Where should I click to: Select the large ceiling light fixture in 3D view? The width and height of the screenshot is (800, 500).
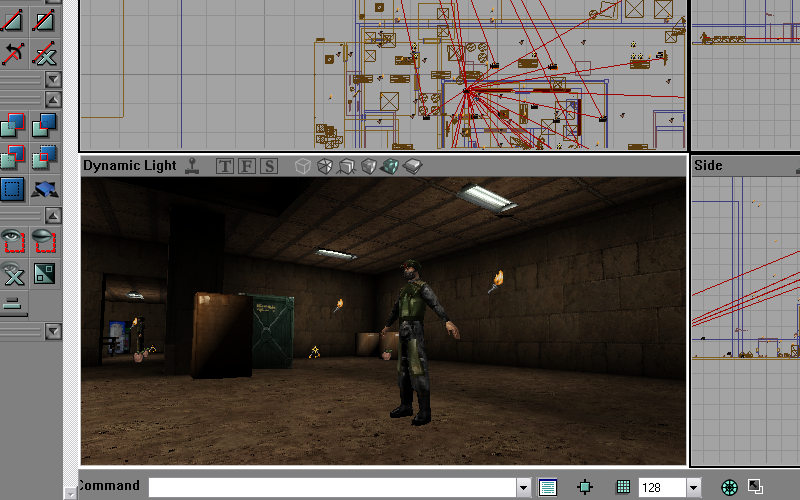[x=486, y=199]
